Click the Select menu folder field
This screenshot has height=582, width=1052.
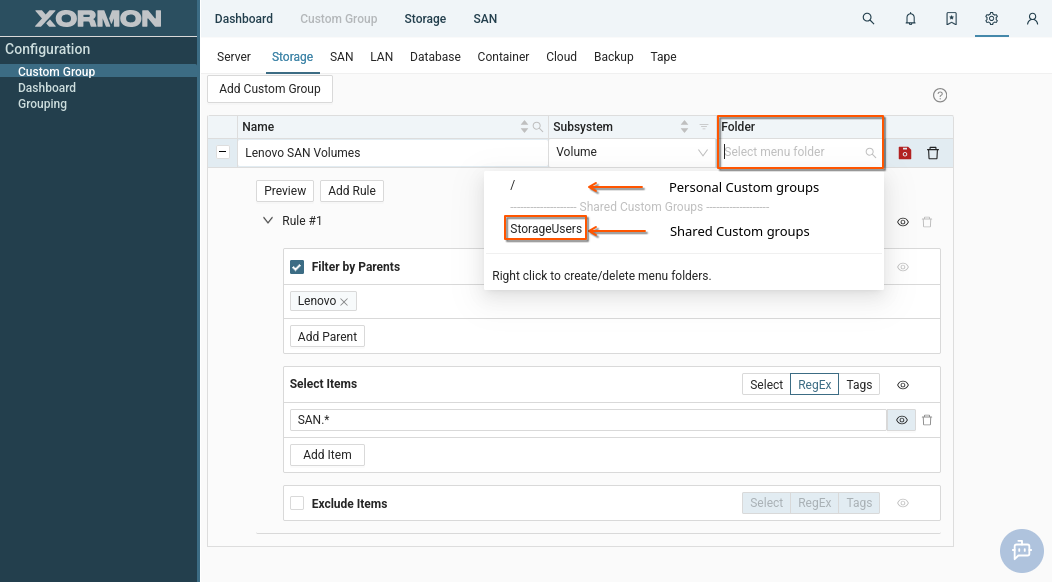coord(792,153)
